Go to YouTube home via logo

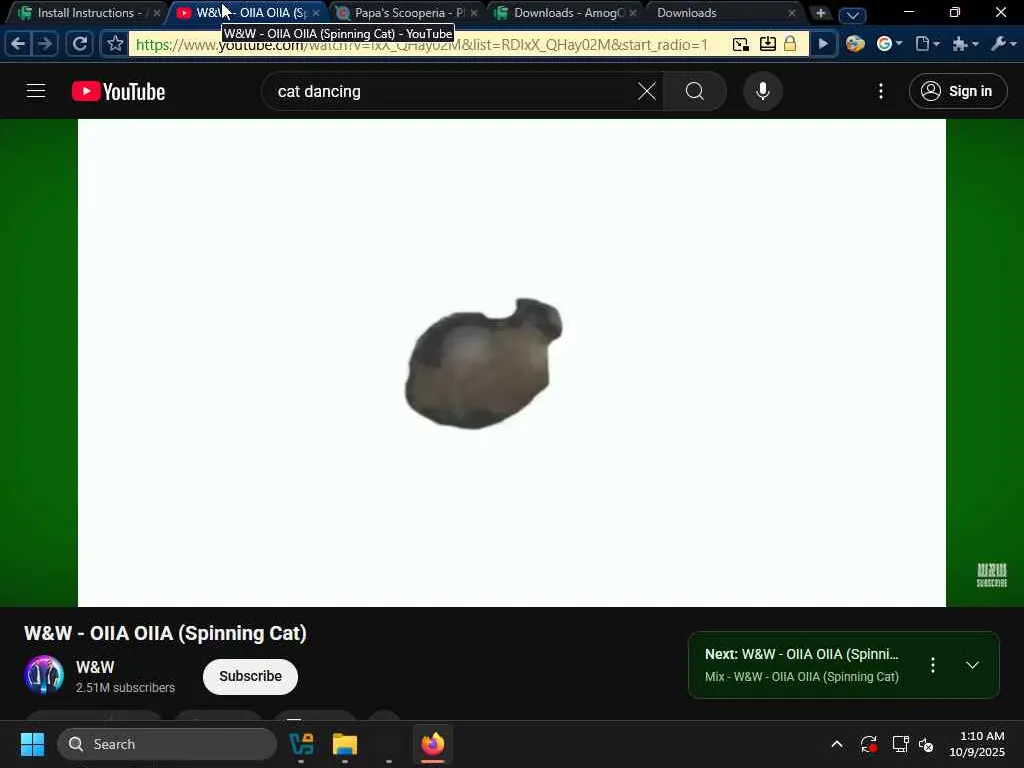click(x=118, y=91)
